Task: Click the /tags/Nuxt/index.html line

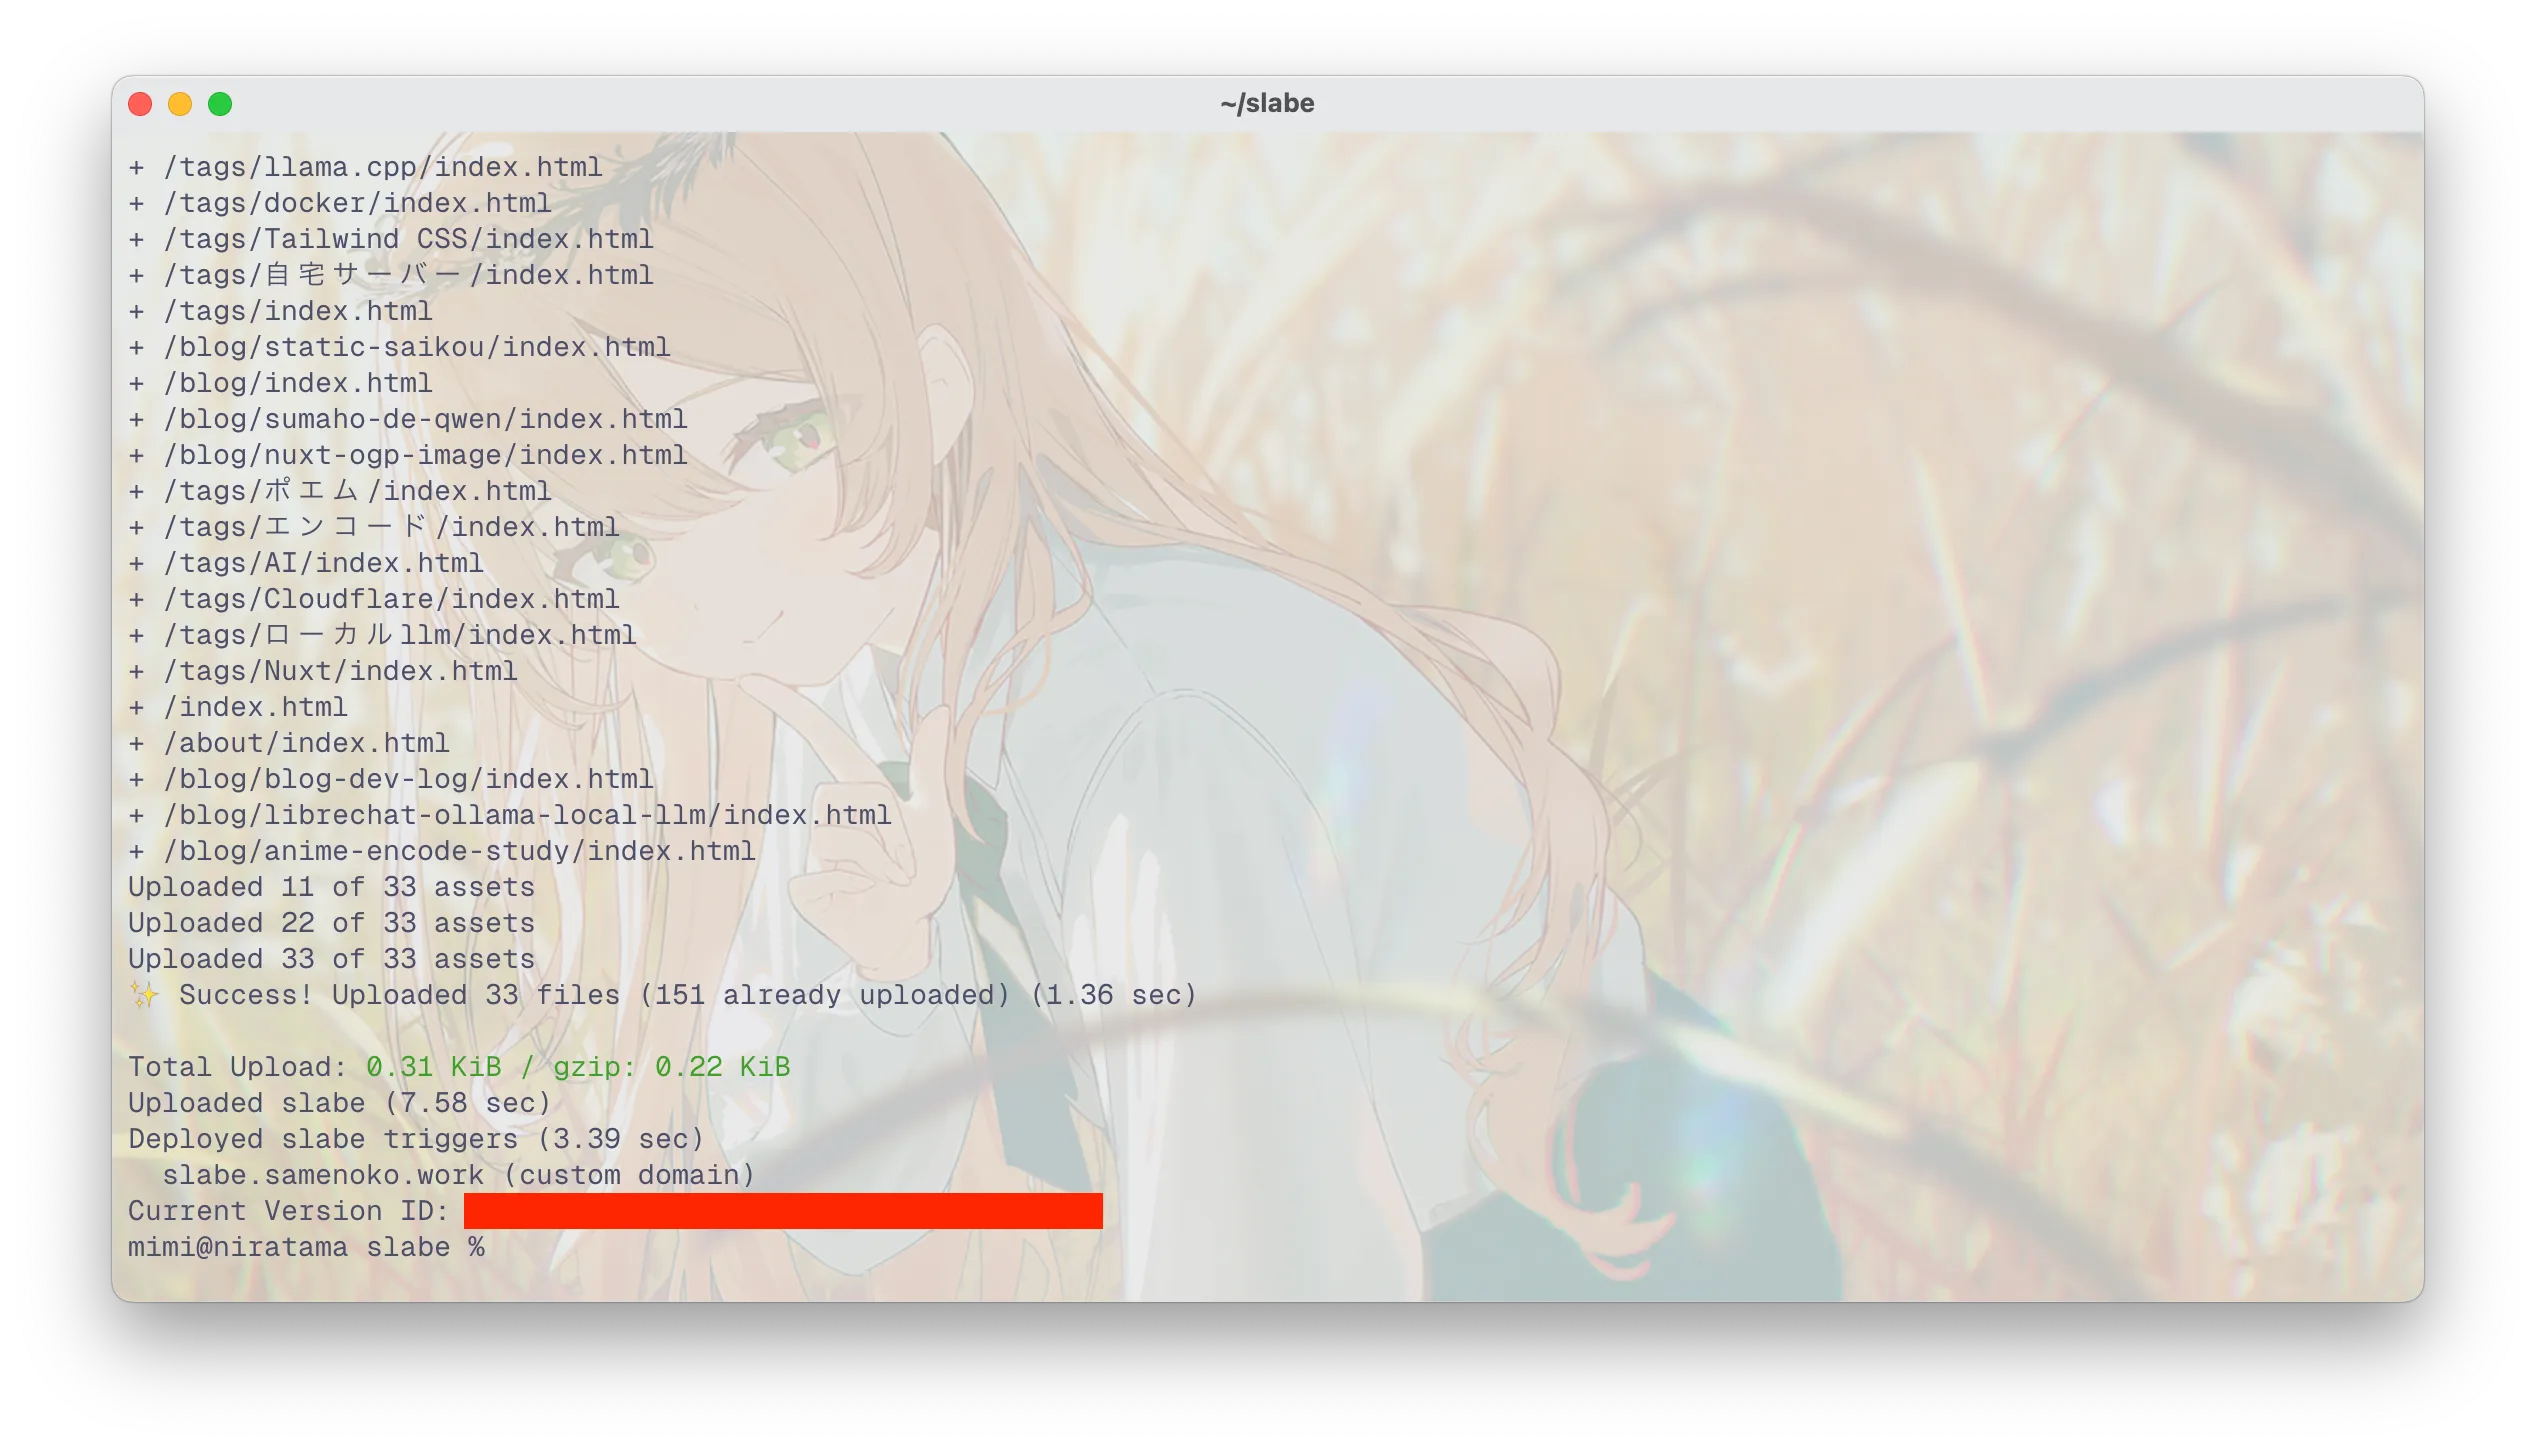Action: [x=323, y=671]
